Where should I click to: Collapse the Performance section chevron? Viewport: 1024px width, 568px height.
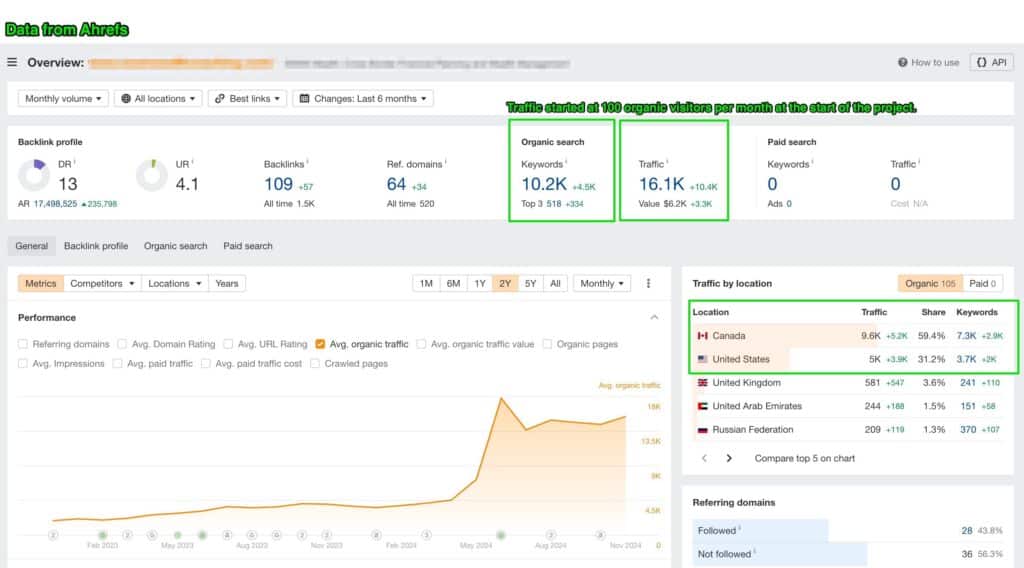click(654, 317)
